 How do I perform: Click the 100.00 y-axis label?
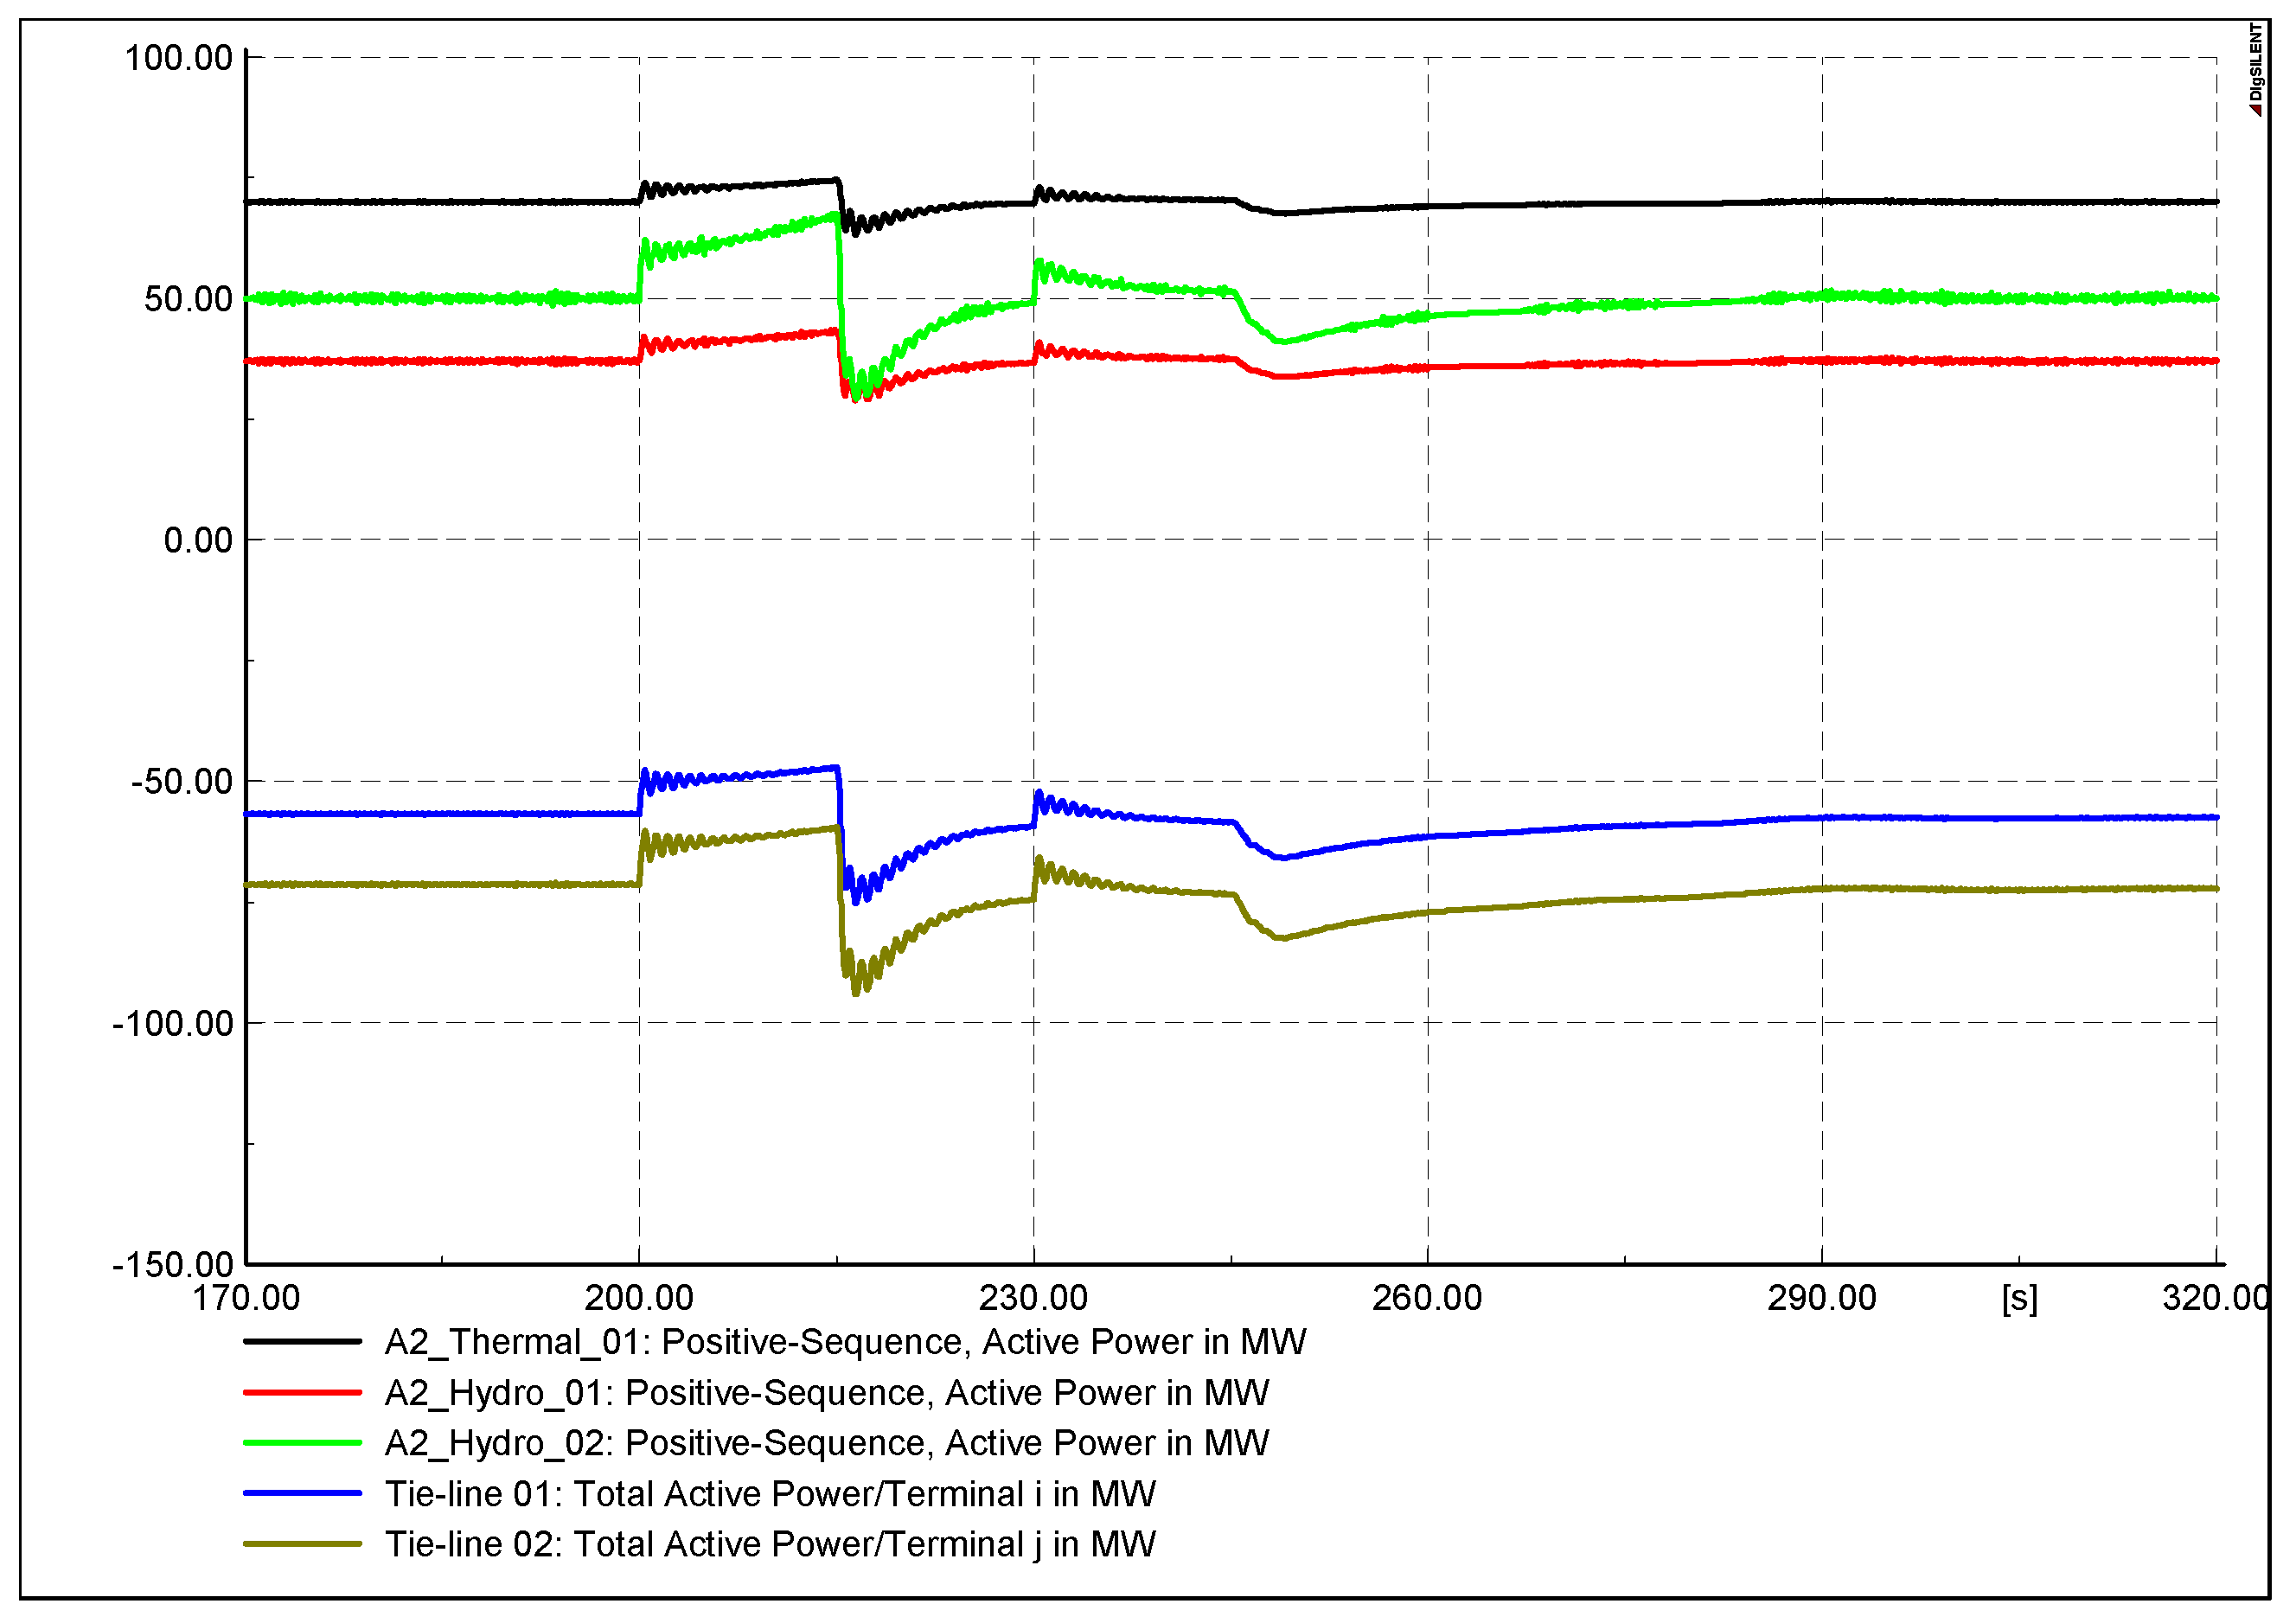click(179, 58)
